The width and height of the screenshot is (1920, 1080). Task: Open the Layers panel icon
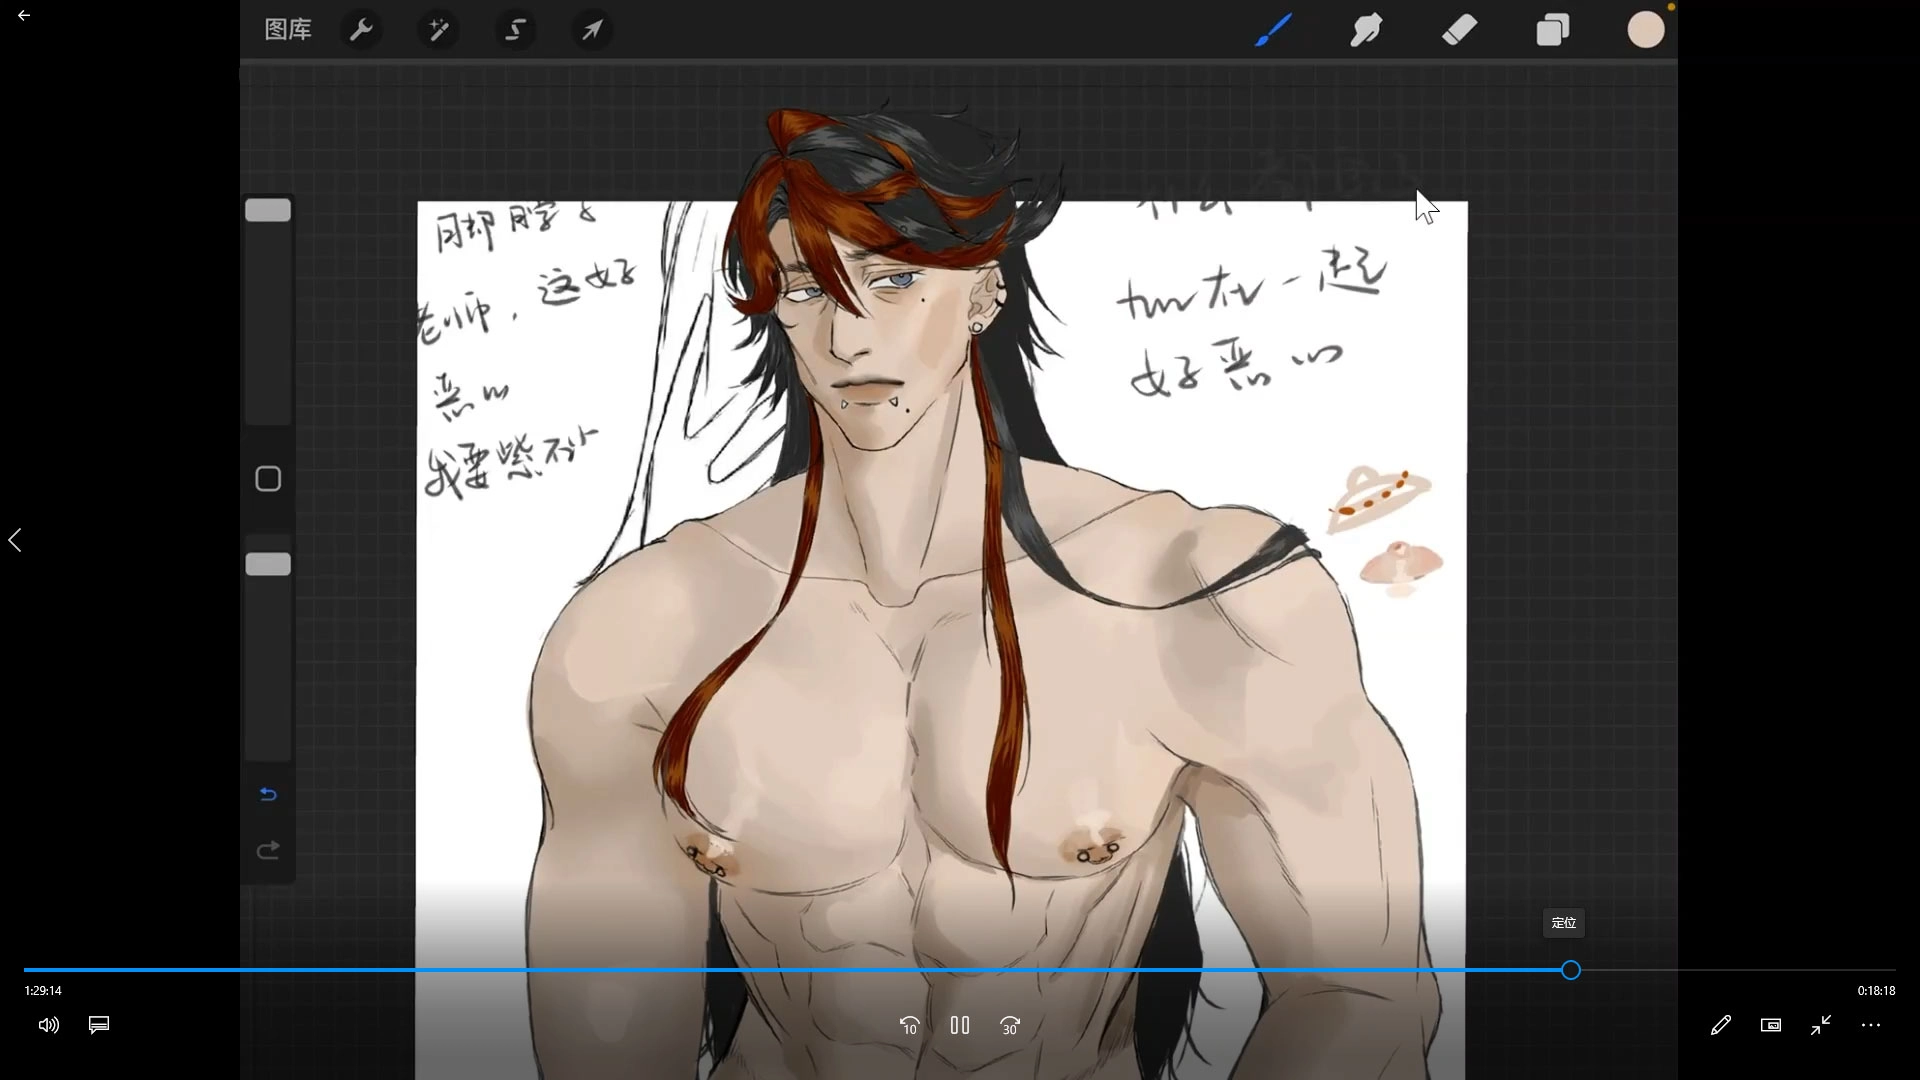tap(1552, 30)
